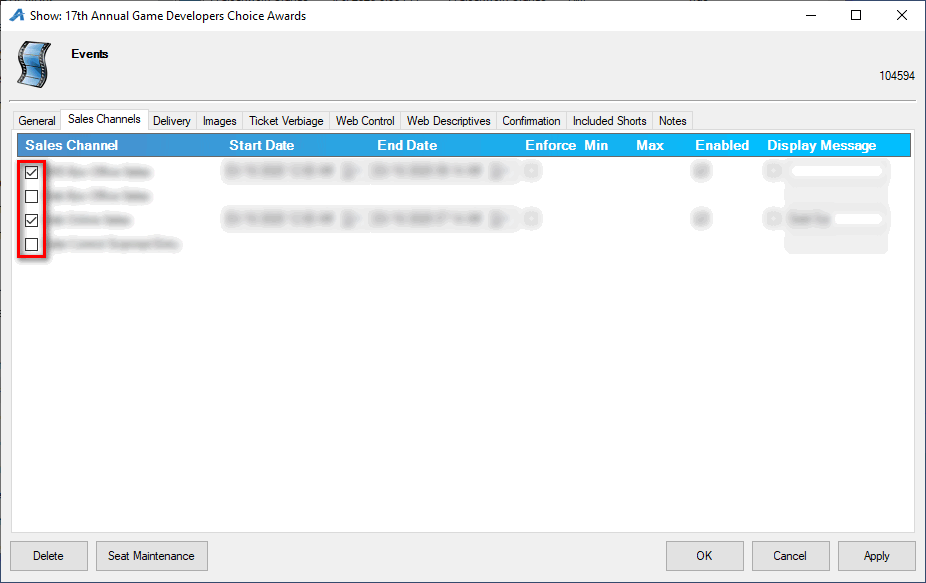Click the bold Events heading
The height and width of the screenshot is (583, 926).
tap(90, 54)
